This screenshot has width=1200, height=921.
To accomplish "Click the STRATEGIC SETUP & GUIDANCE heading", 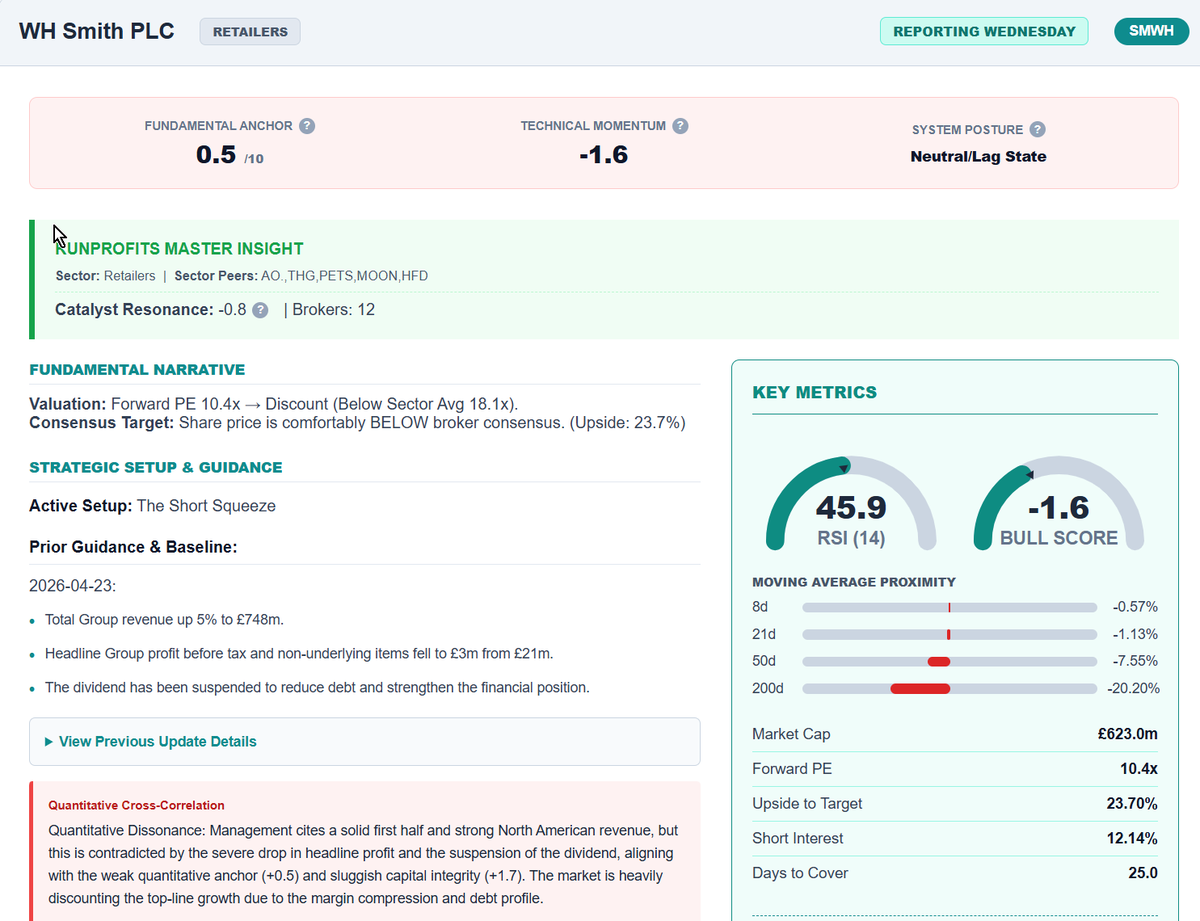I will [156, 467].
